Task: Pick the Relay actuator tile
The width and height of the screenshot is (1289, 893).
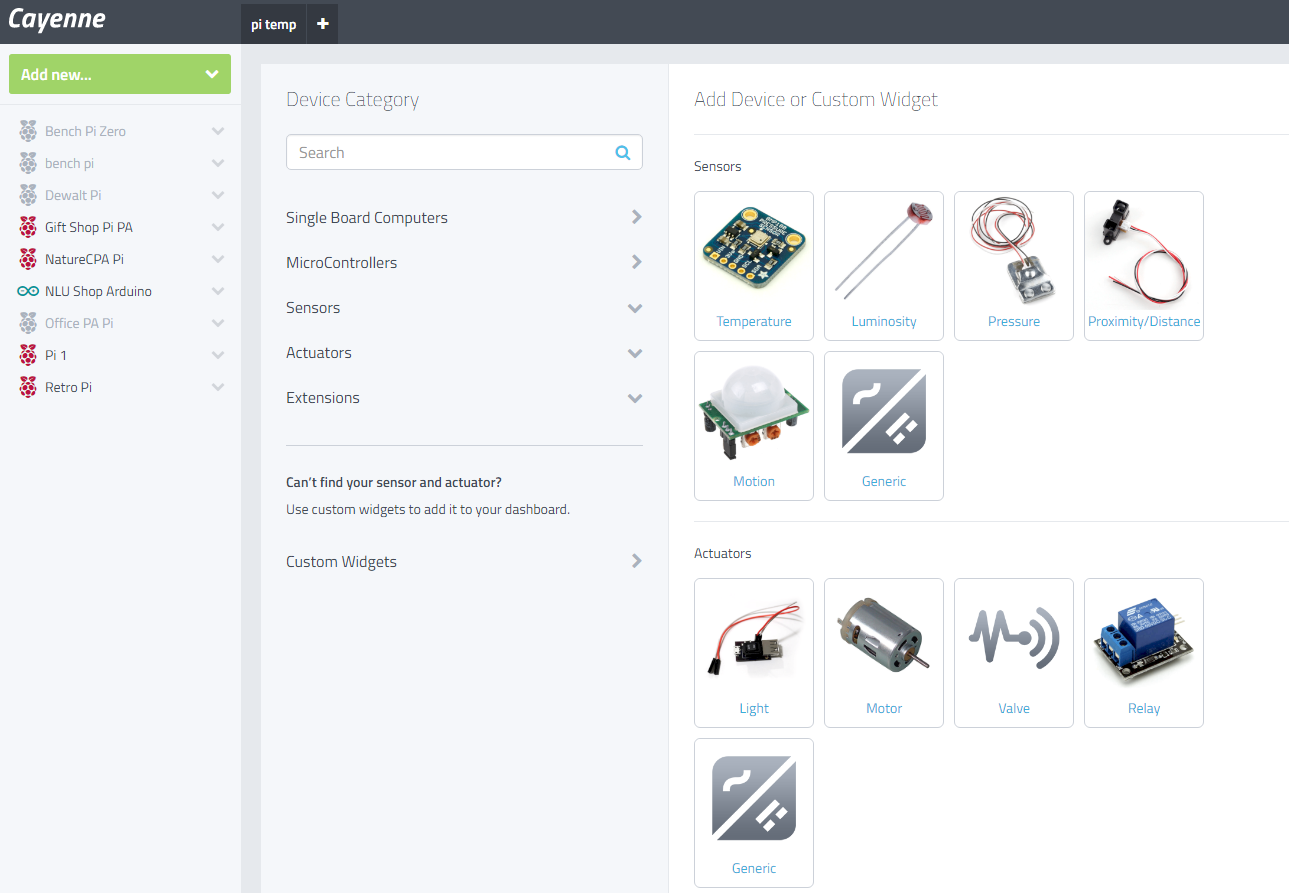Action: click(x=1144, y=653)
